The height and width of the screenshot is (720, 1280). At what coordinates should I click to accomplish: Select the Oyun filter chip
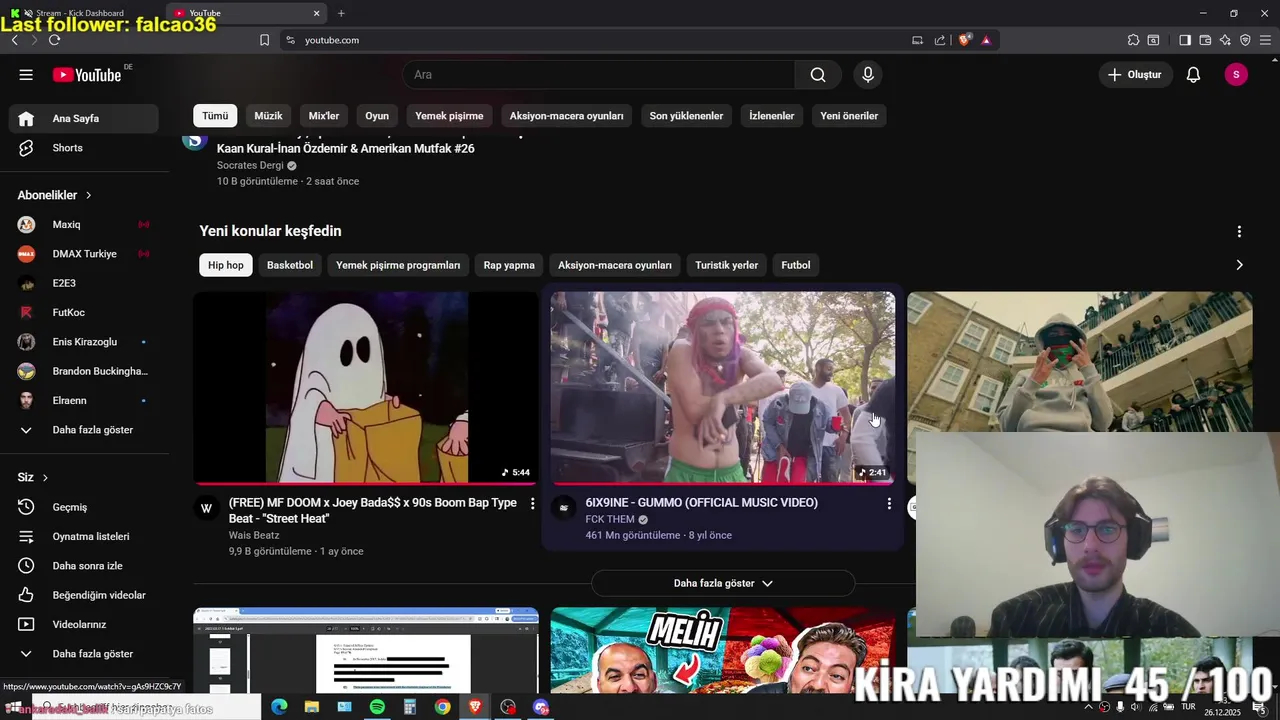point(377,116)
